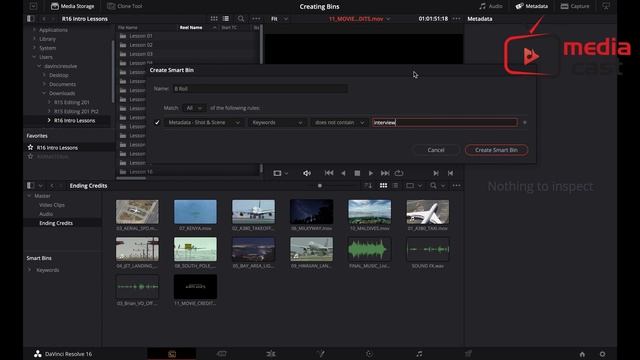Uncheck the Keywords rule checkbox
640x360 pixels.
[157, 122]
